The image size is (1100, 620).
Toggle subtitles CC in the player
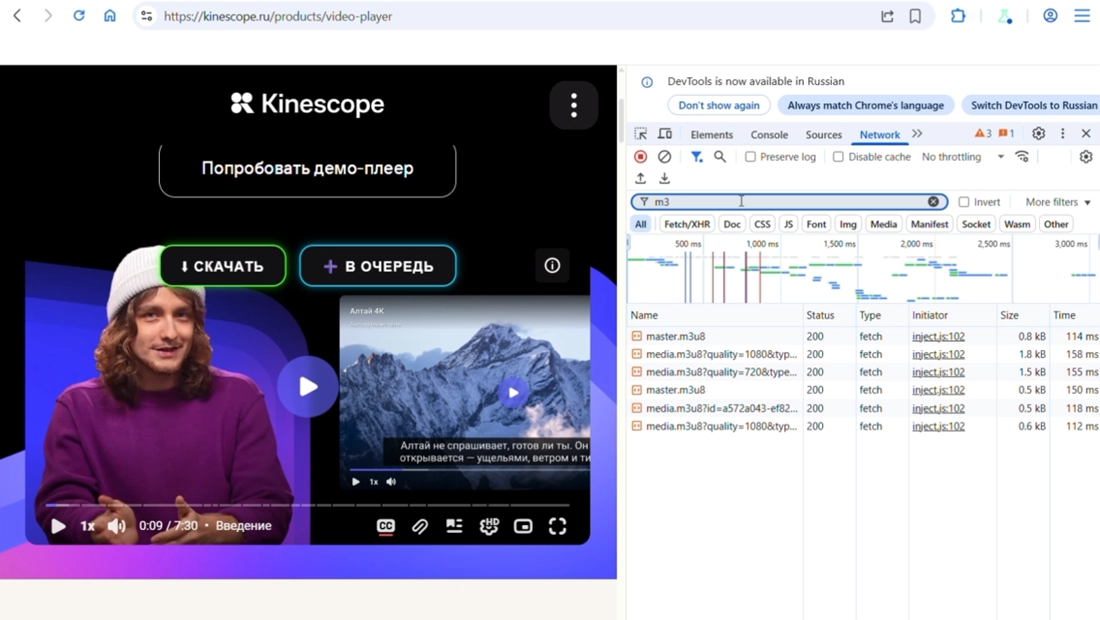coord(386,526)
